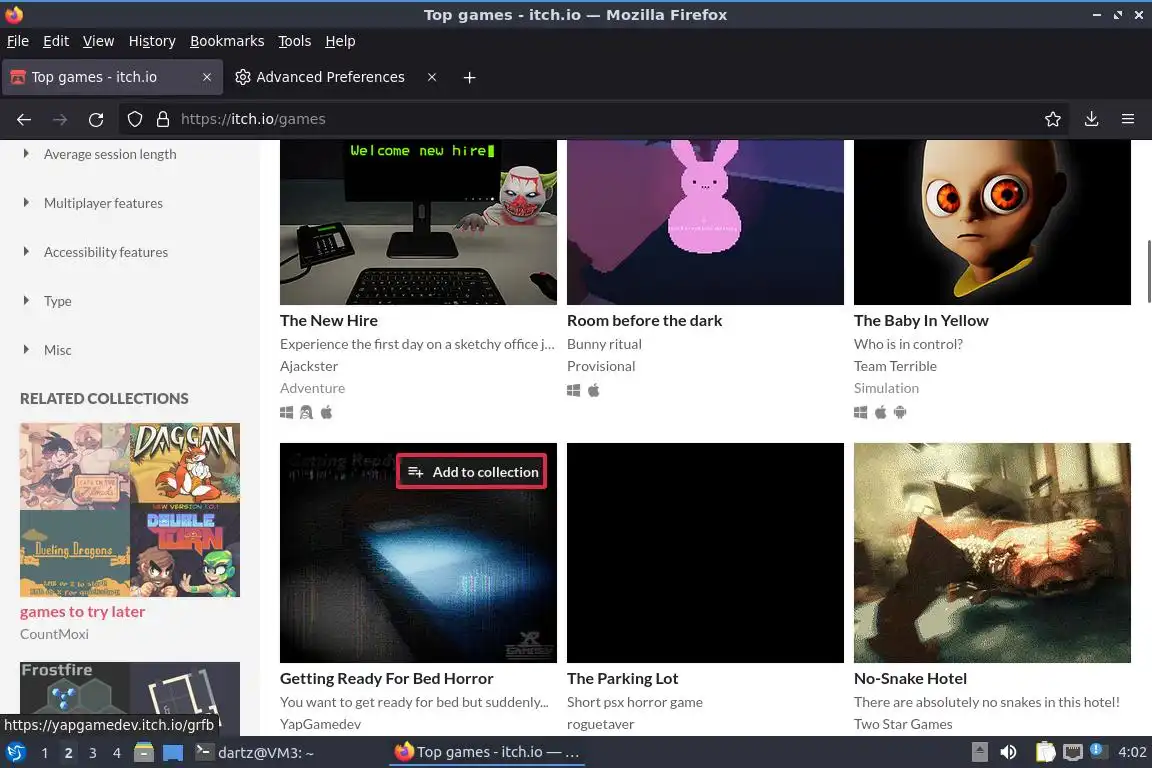Click the removable media tray icon

(979, 753)
